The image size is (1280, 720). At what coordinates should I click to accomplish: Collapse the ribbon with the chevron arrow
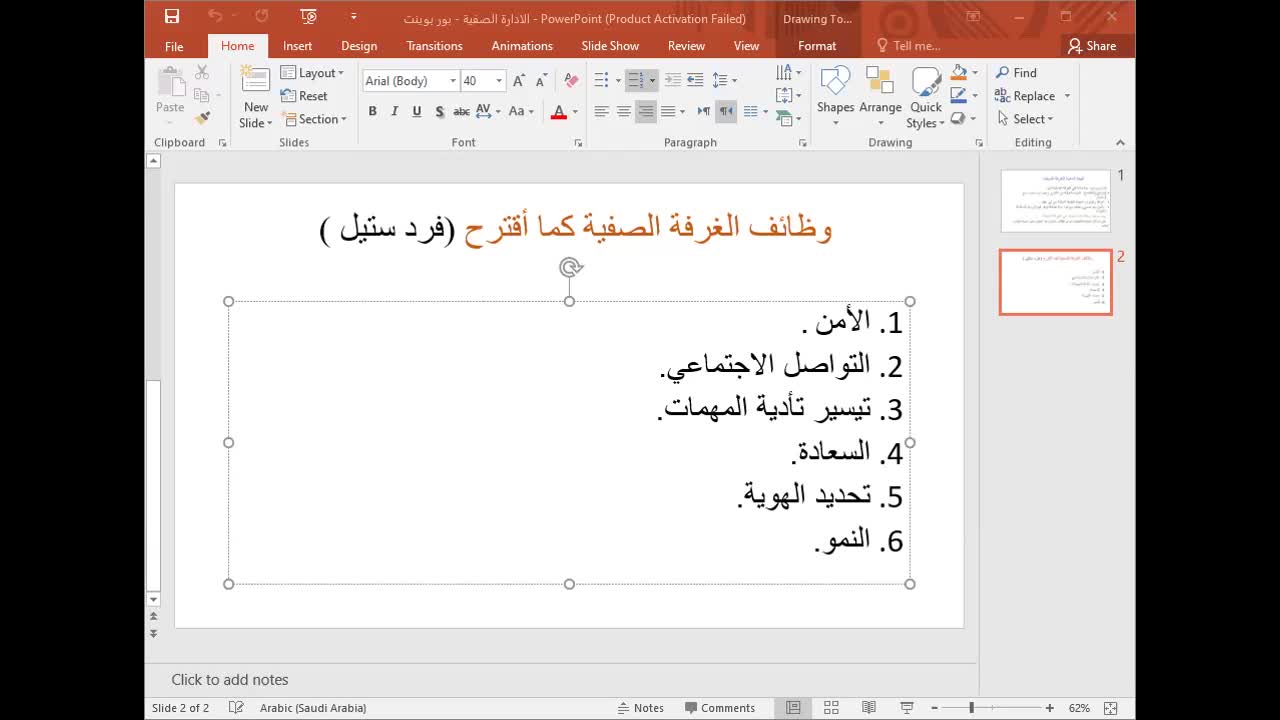1120,143
